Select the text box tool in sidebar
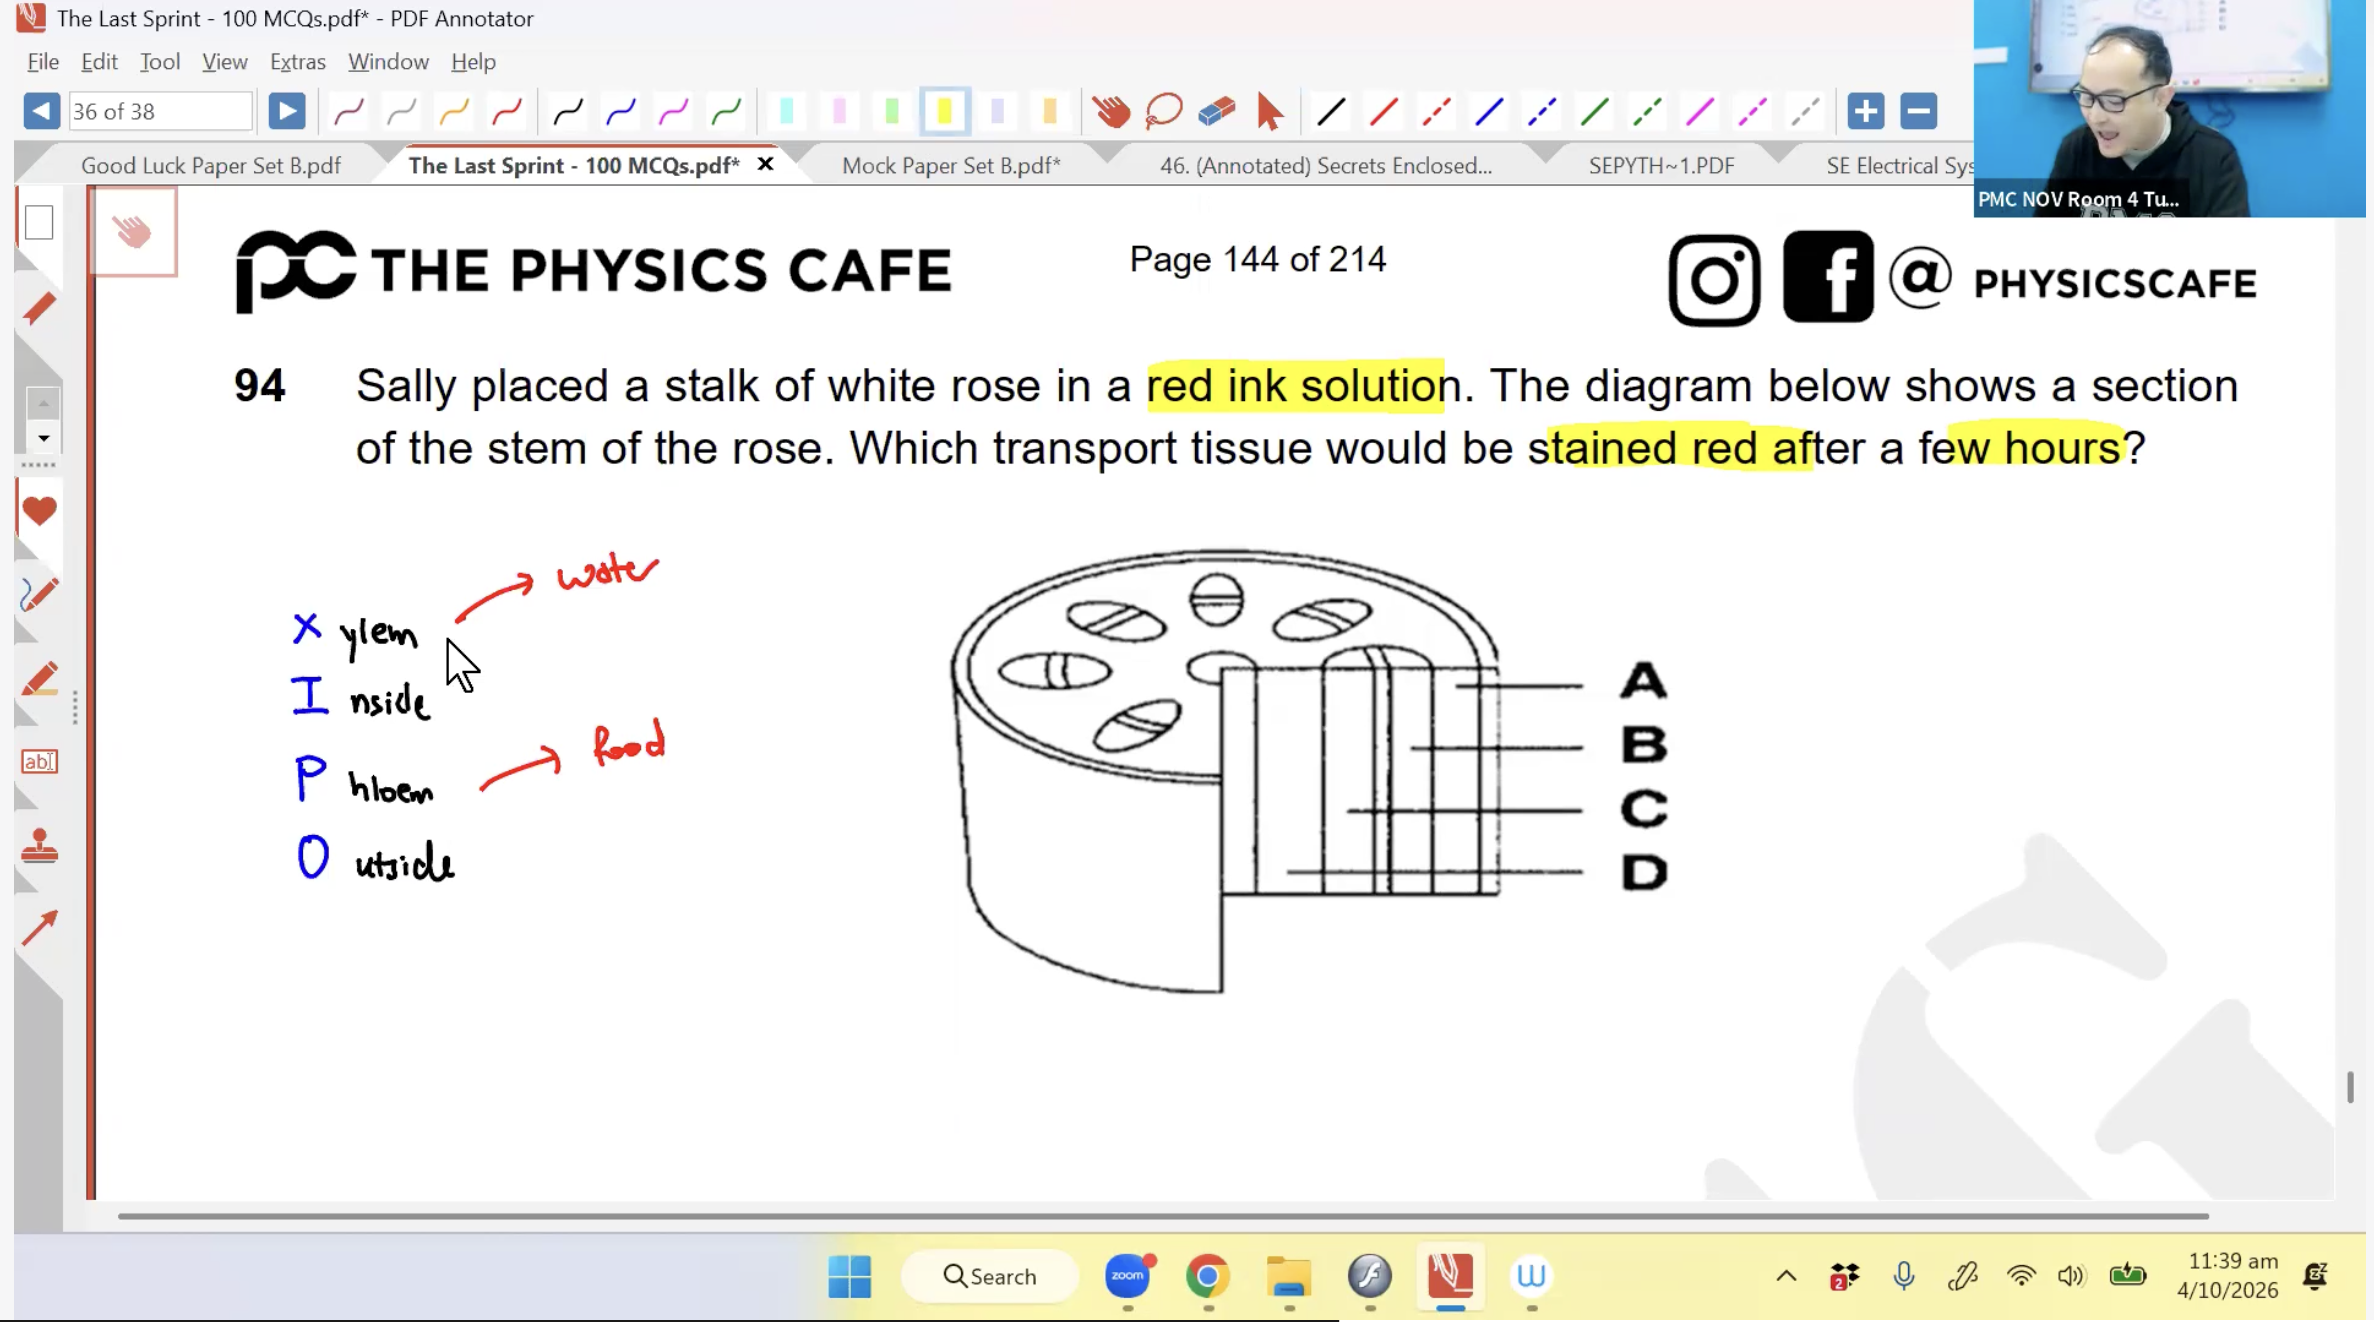Image resolution: width=2374 pixels, height=1322 pixels. [39, 762]
